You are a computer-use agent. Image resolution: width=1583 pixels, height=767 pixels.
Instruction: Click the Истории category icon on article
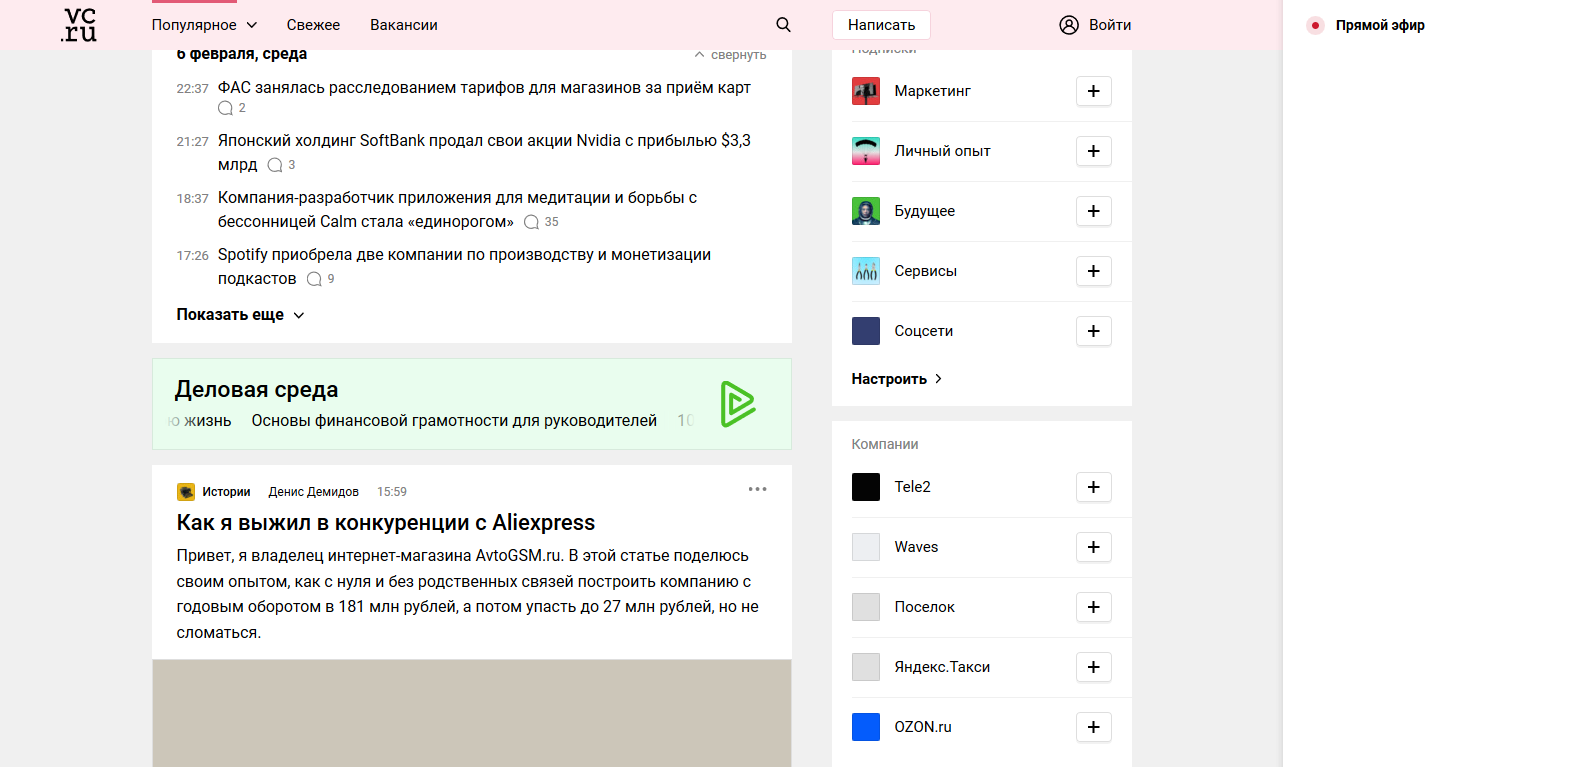186,492
